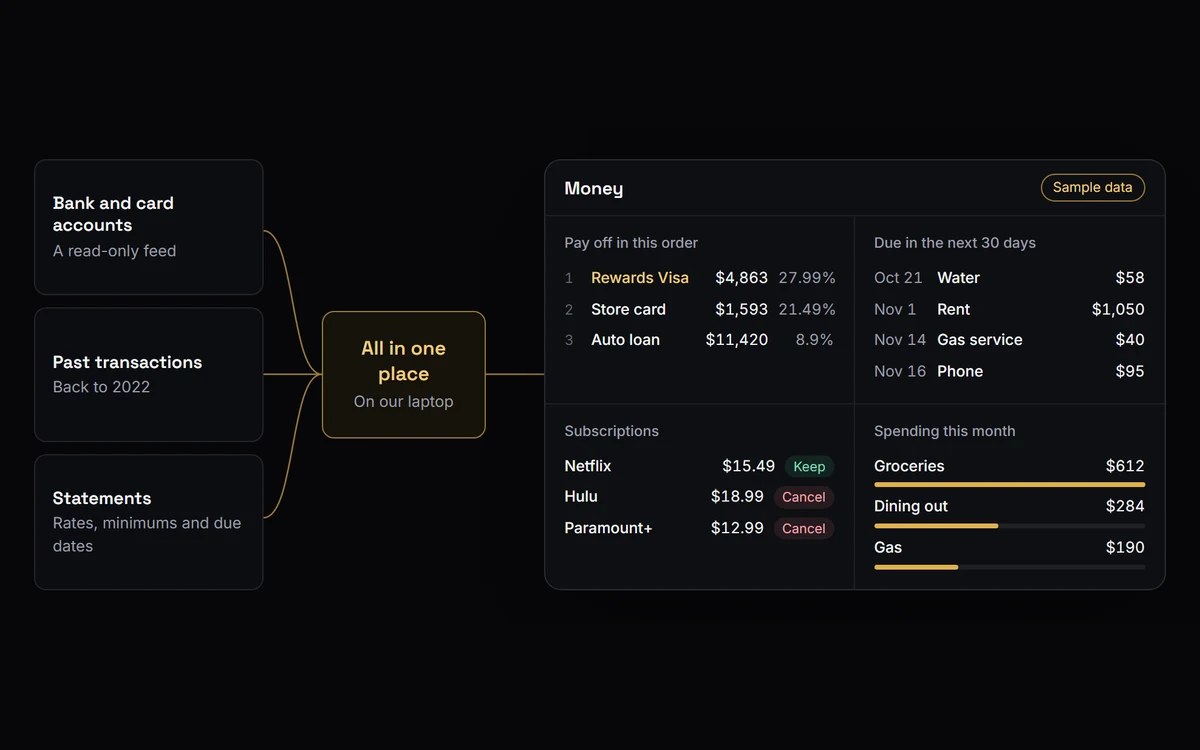Click the Auto loan label
This screenshot has height=750, width=1200.
pyautogui.click(x=625, y=340)
